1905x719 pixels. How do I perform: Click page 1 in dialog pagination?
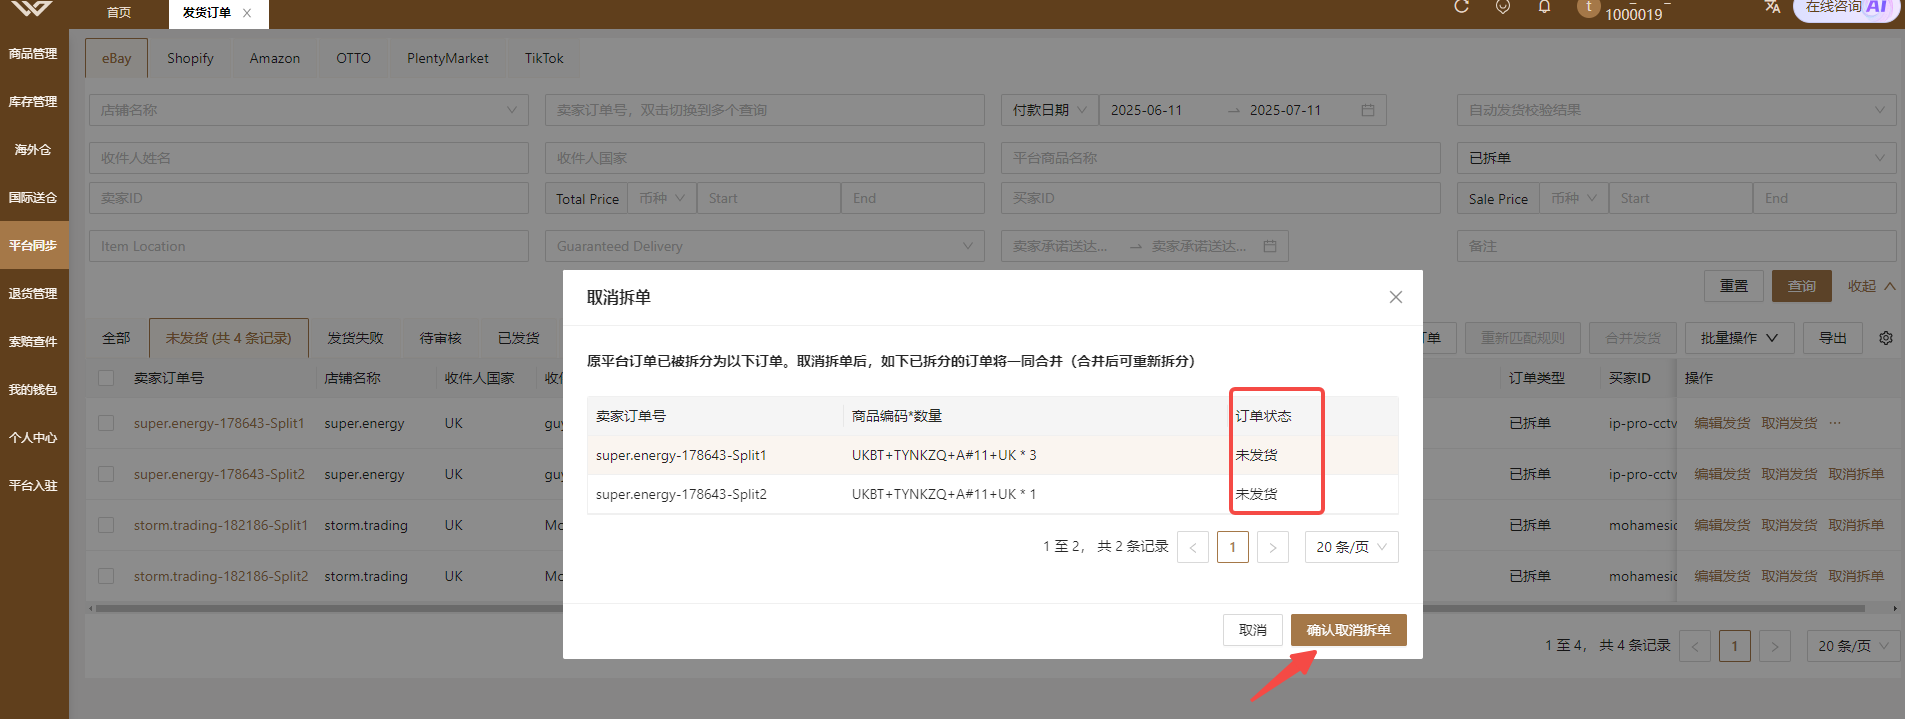click(1233, 547)
